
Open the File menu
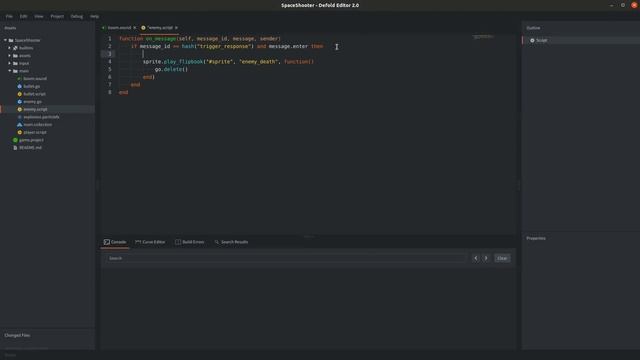[x=9, y=16]
